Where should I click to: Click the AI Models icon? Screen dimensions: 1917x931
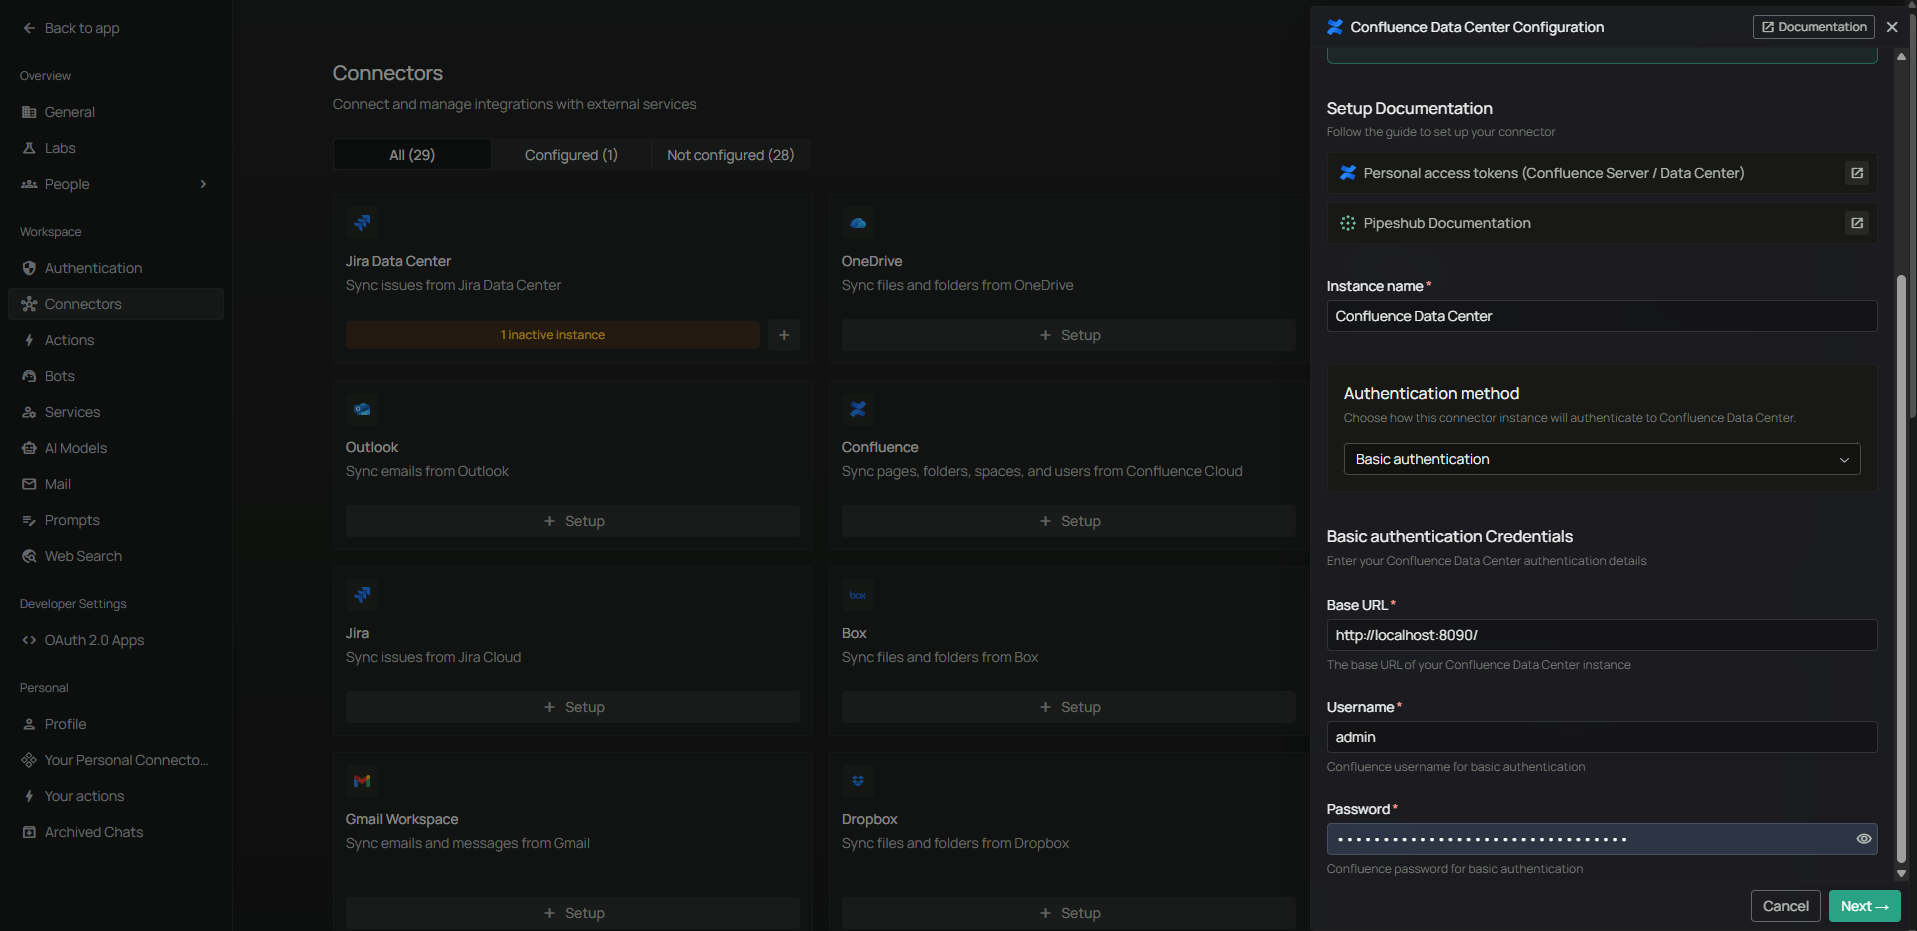(29, 448)
